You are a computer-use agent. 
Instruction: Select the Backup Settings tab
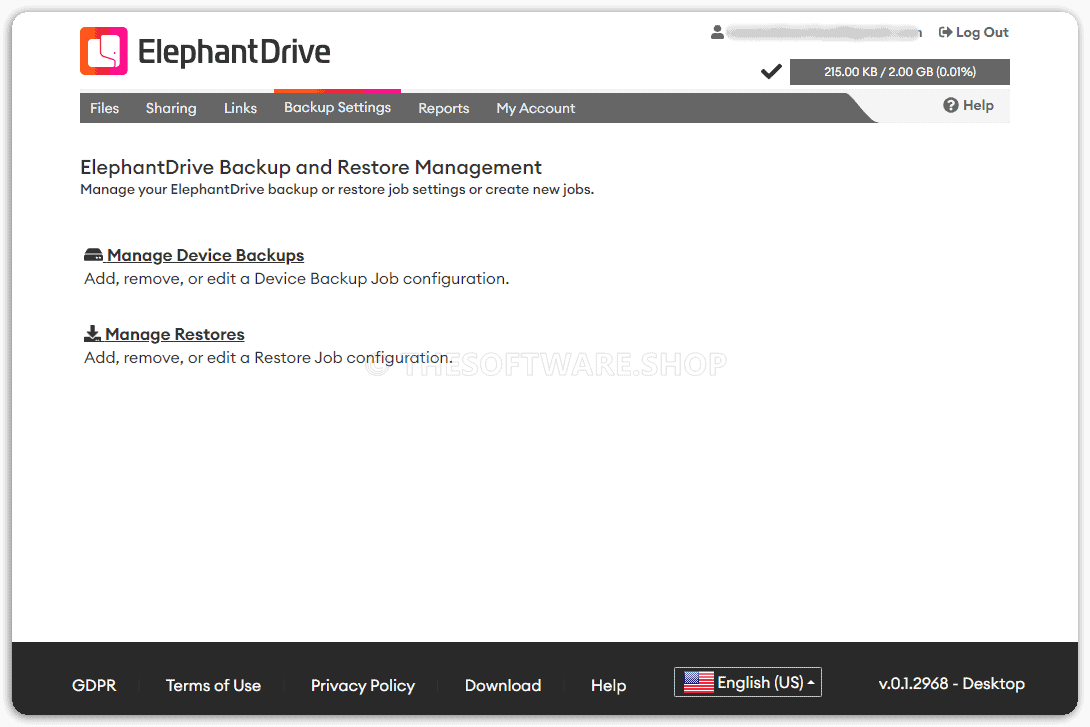coord(337,107)
